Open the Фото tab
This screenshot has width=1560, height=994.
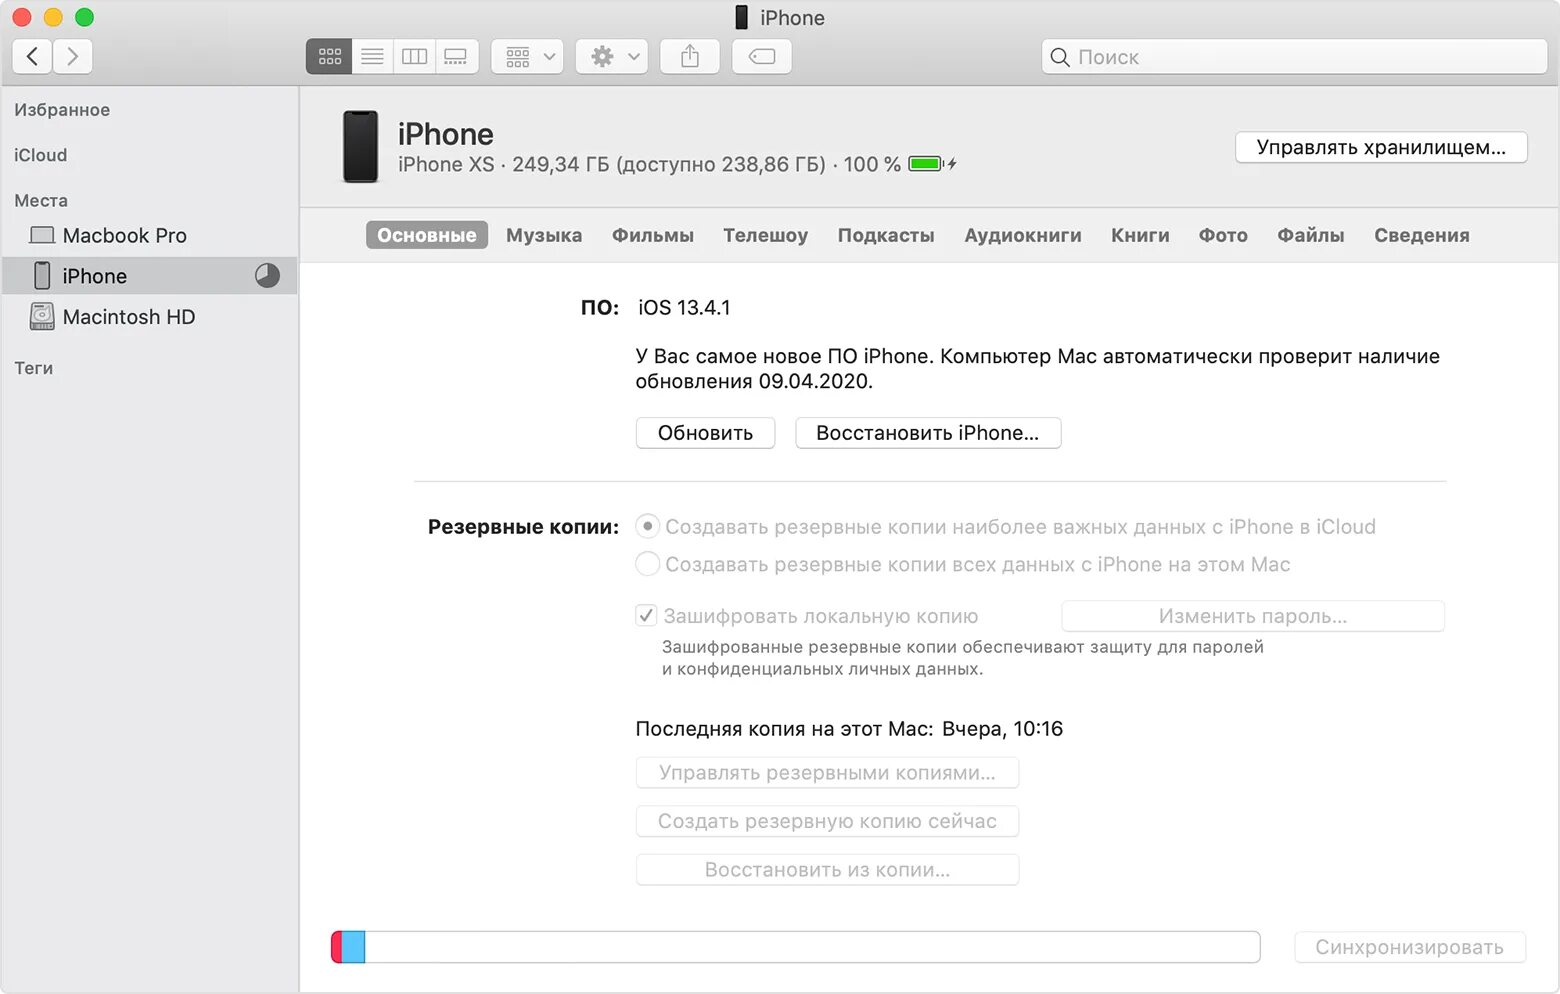point(1223,235)
